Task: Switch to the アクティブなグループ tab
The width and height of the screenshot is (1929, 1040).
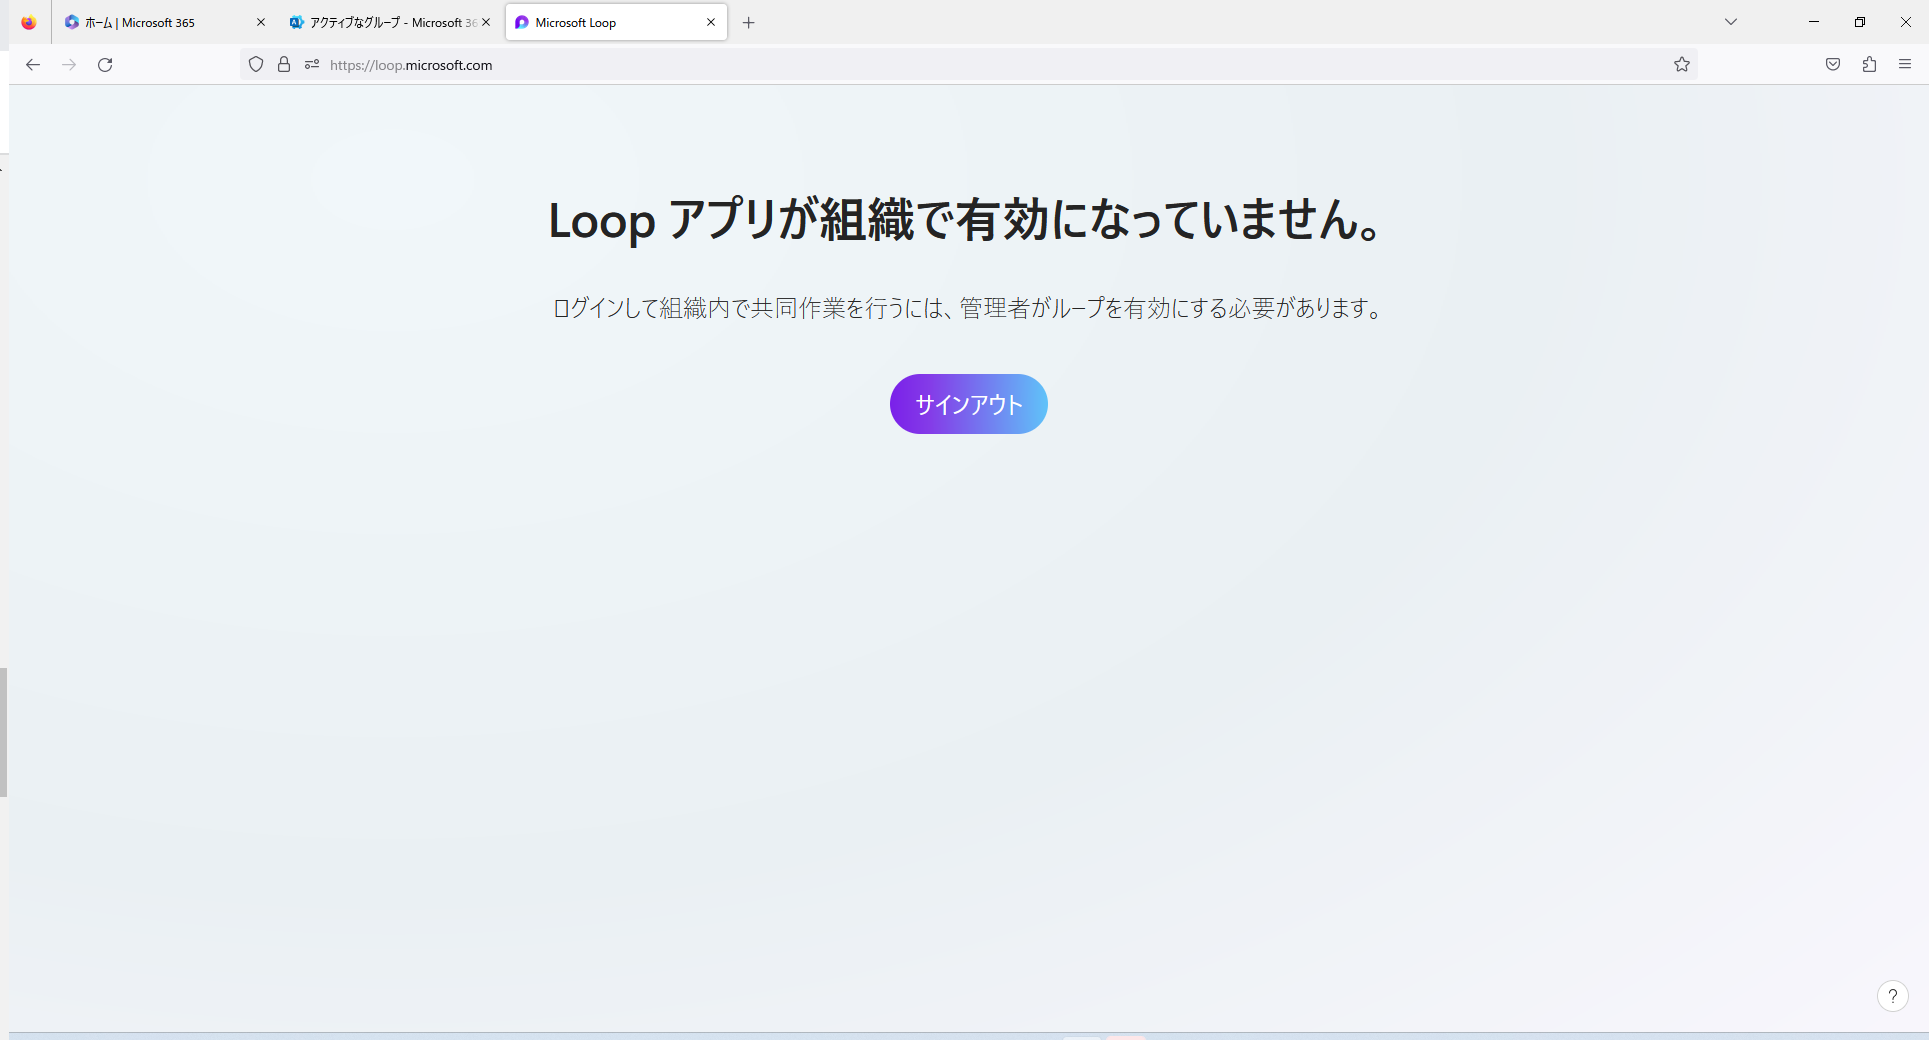Action: [x=390, y=22]
